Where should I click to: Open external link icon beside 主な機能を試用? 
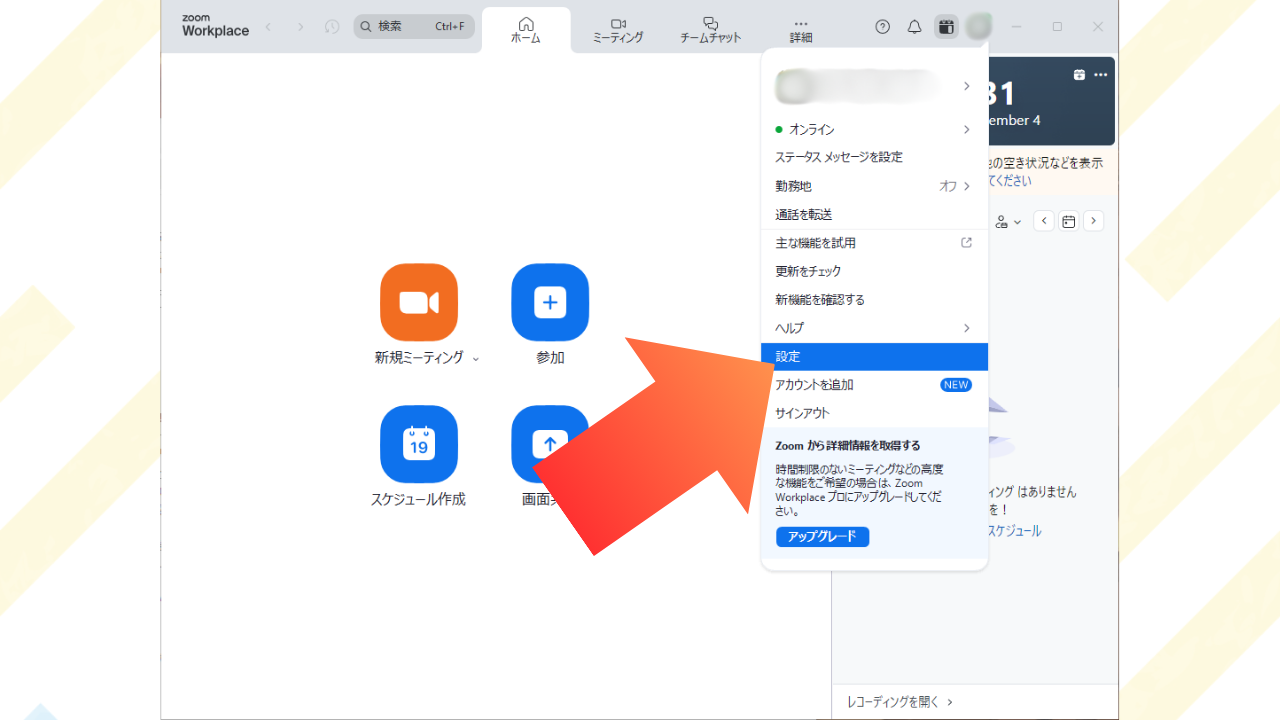pyautogui.click(x=966, y=243)
